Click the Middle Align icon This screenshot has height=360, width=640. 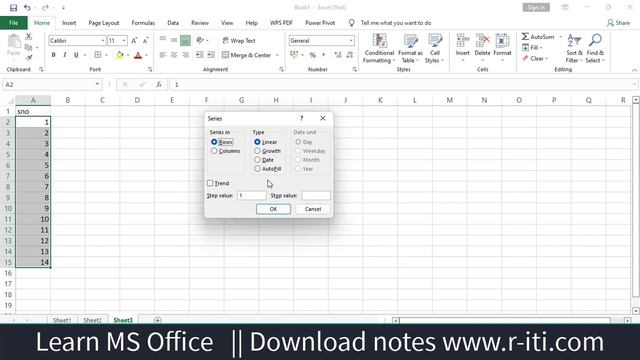[174, 40]
